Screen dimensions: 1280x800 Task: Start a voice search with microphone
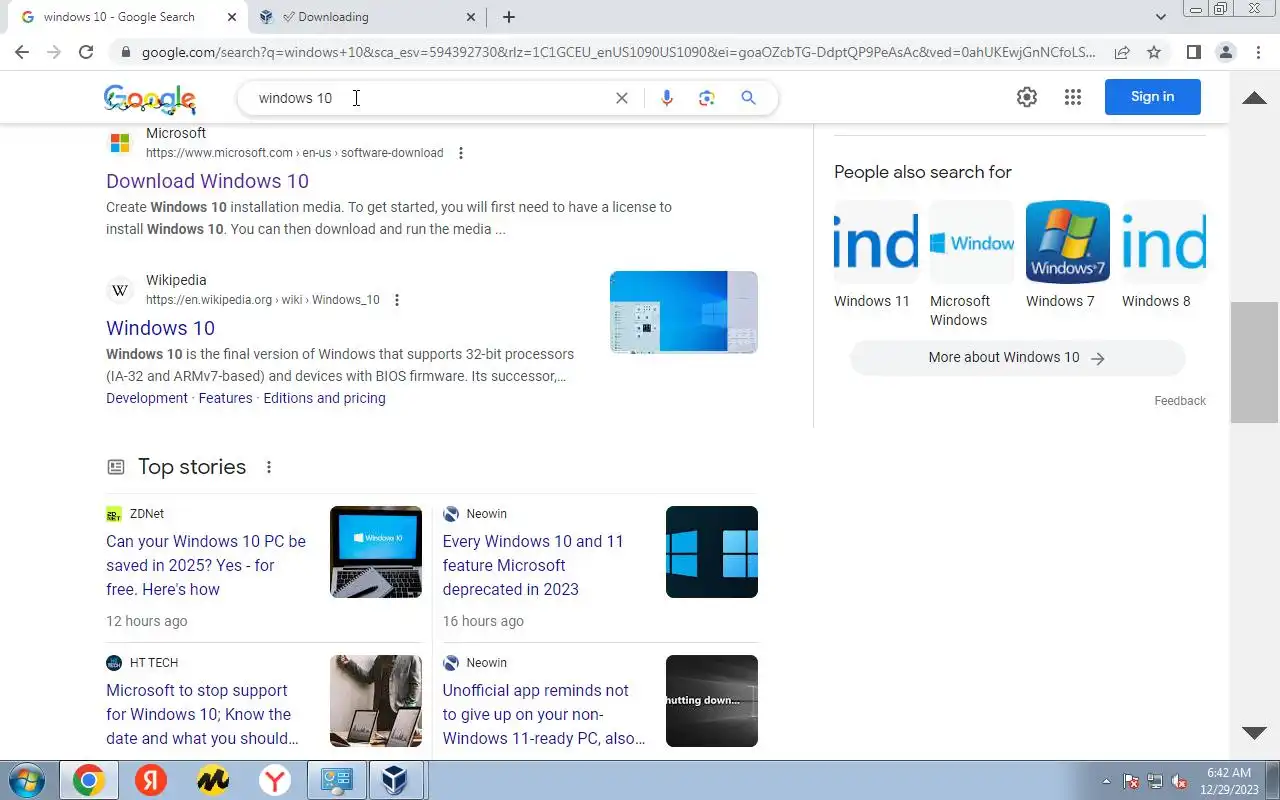coord(667,98)
